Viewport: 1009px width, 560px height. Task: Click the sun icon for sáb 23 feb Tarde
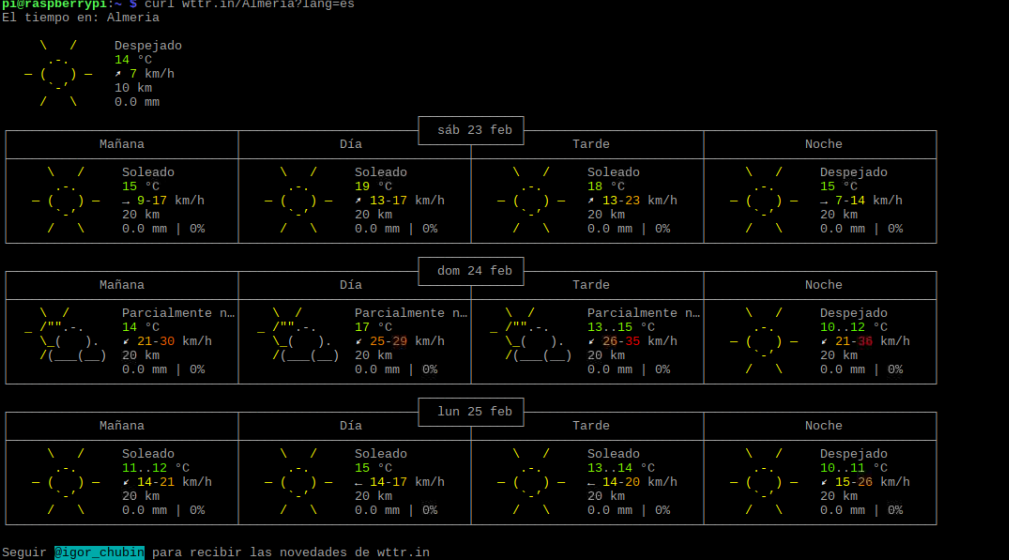coord(531,200)
